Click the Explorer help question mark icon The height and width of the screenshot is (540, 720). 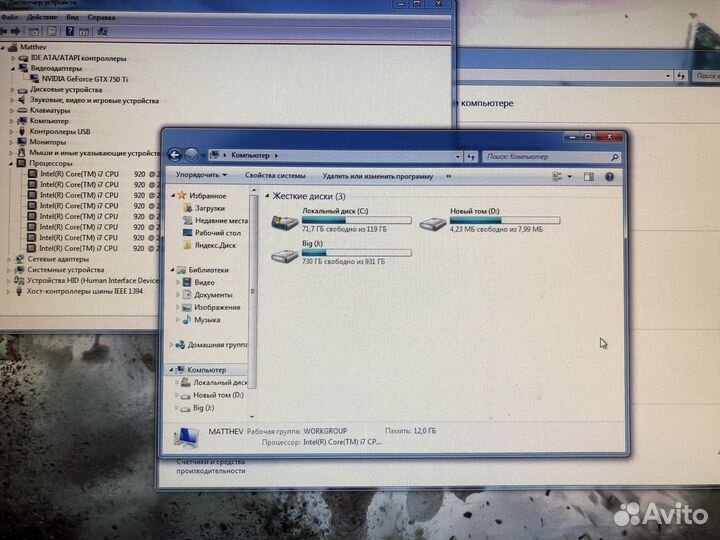[609, 177]
